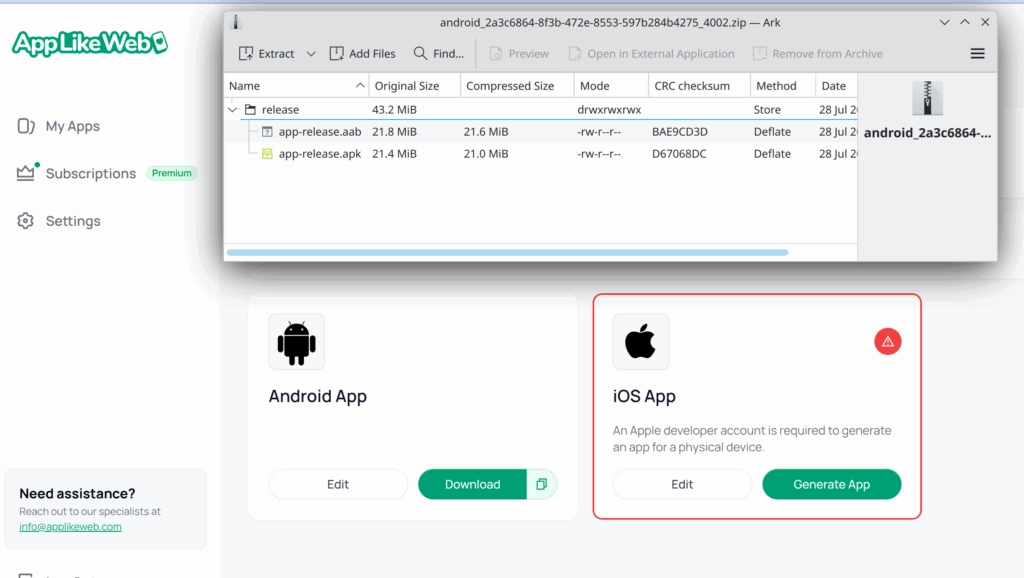Open Settings via the gear icon
Viewport: 1024px width, 578px height.
(26, 221)
